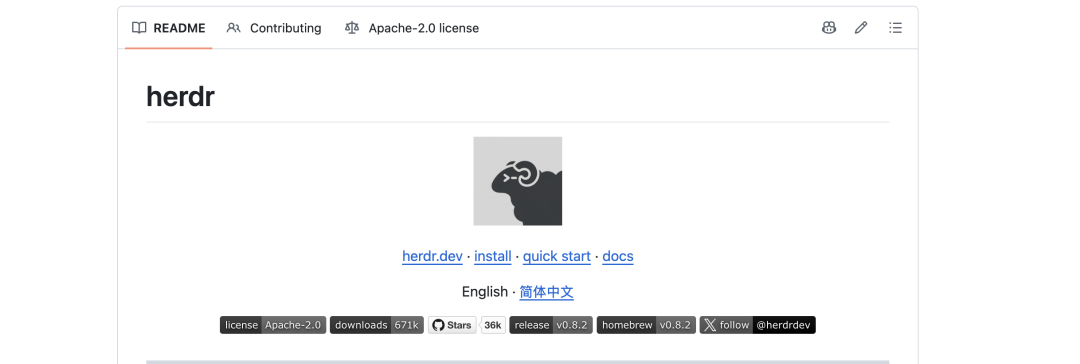The width and height of the screenshot is (1080, 364).
Task: Go to the docs link
Action: coord(618,256)
